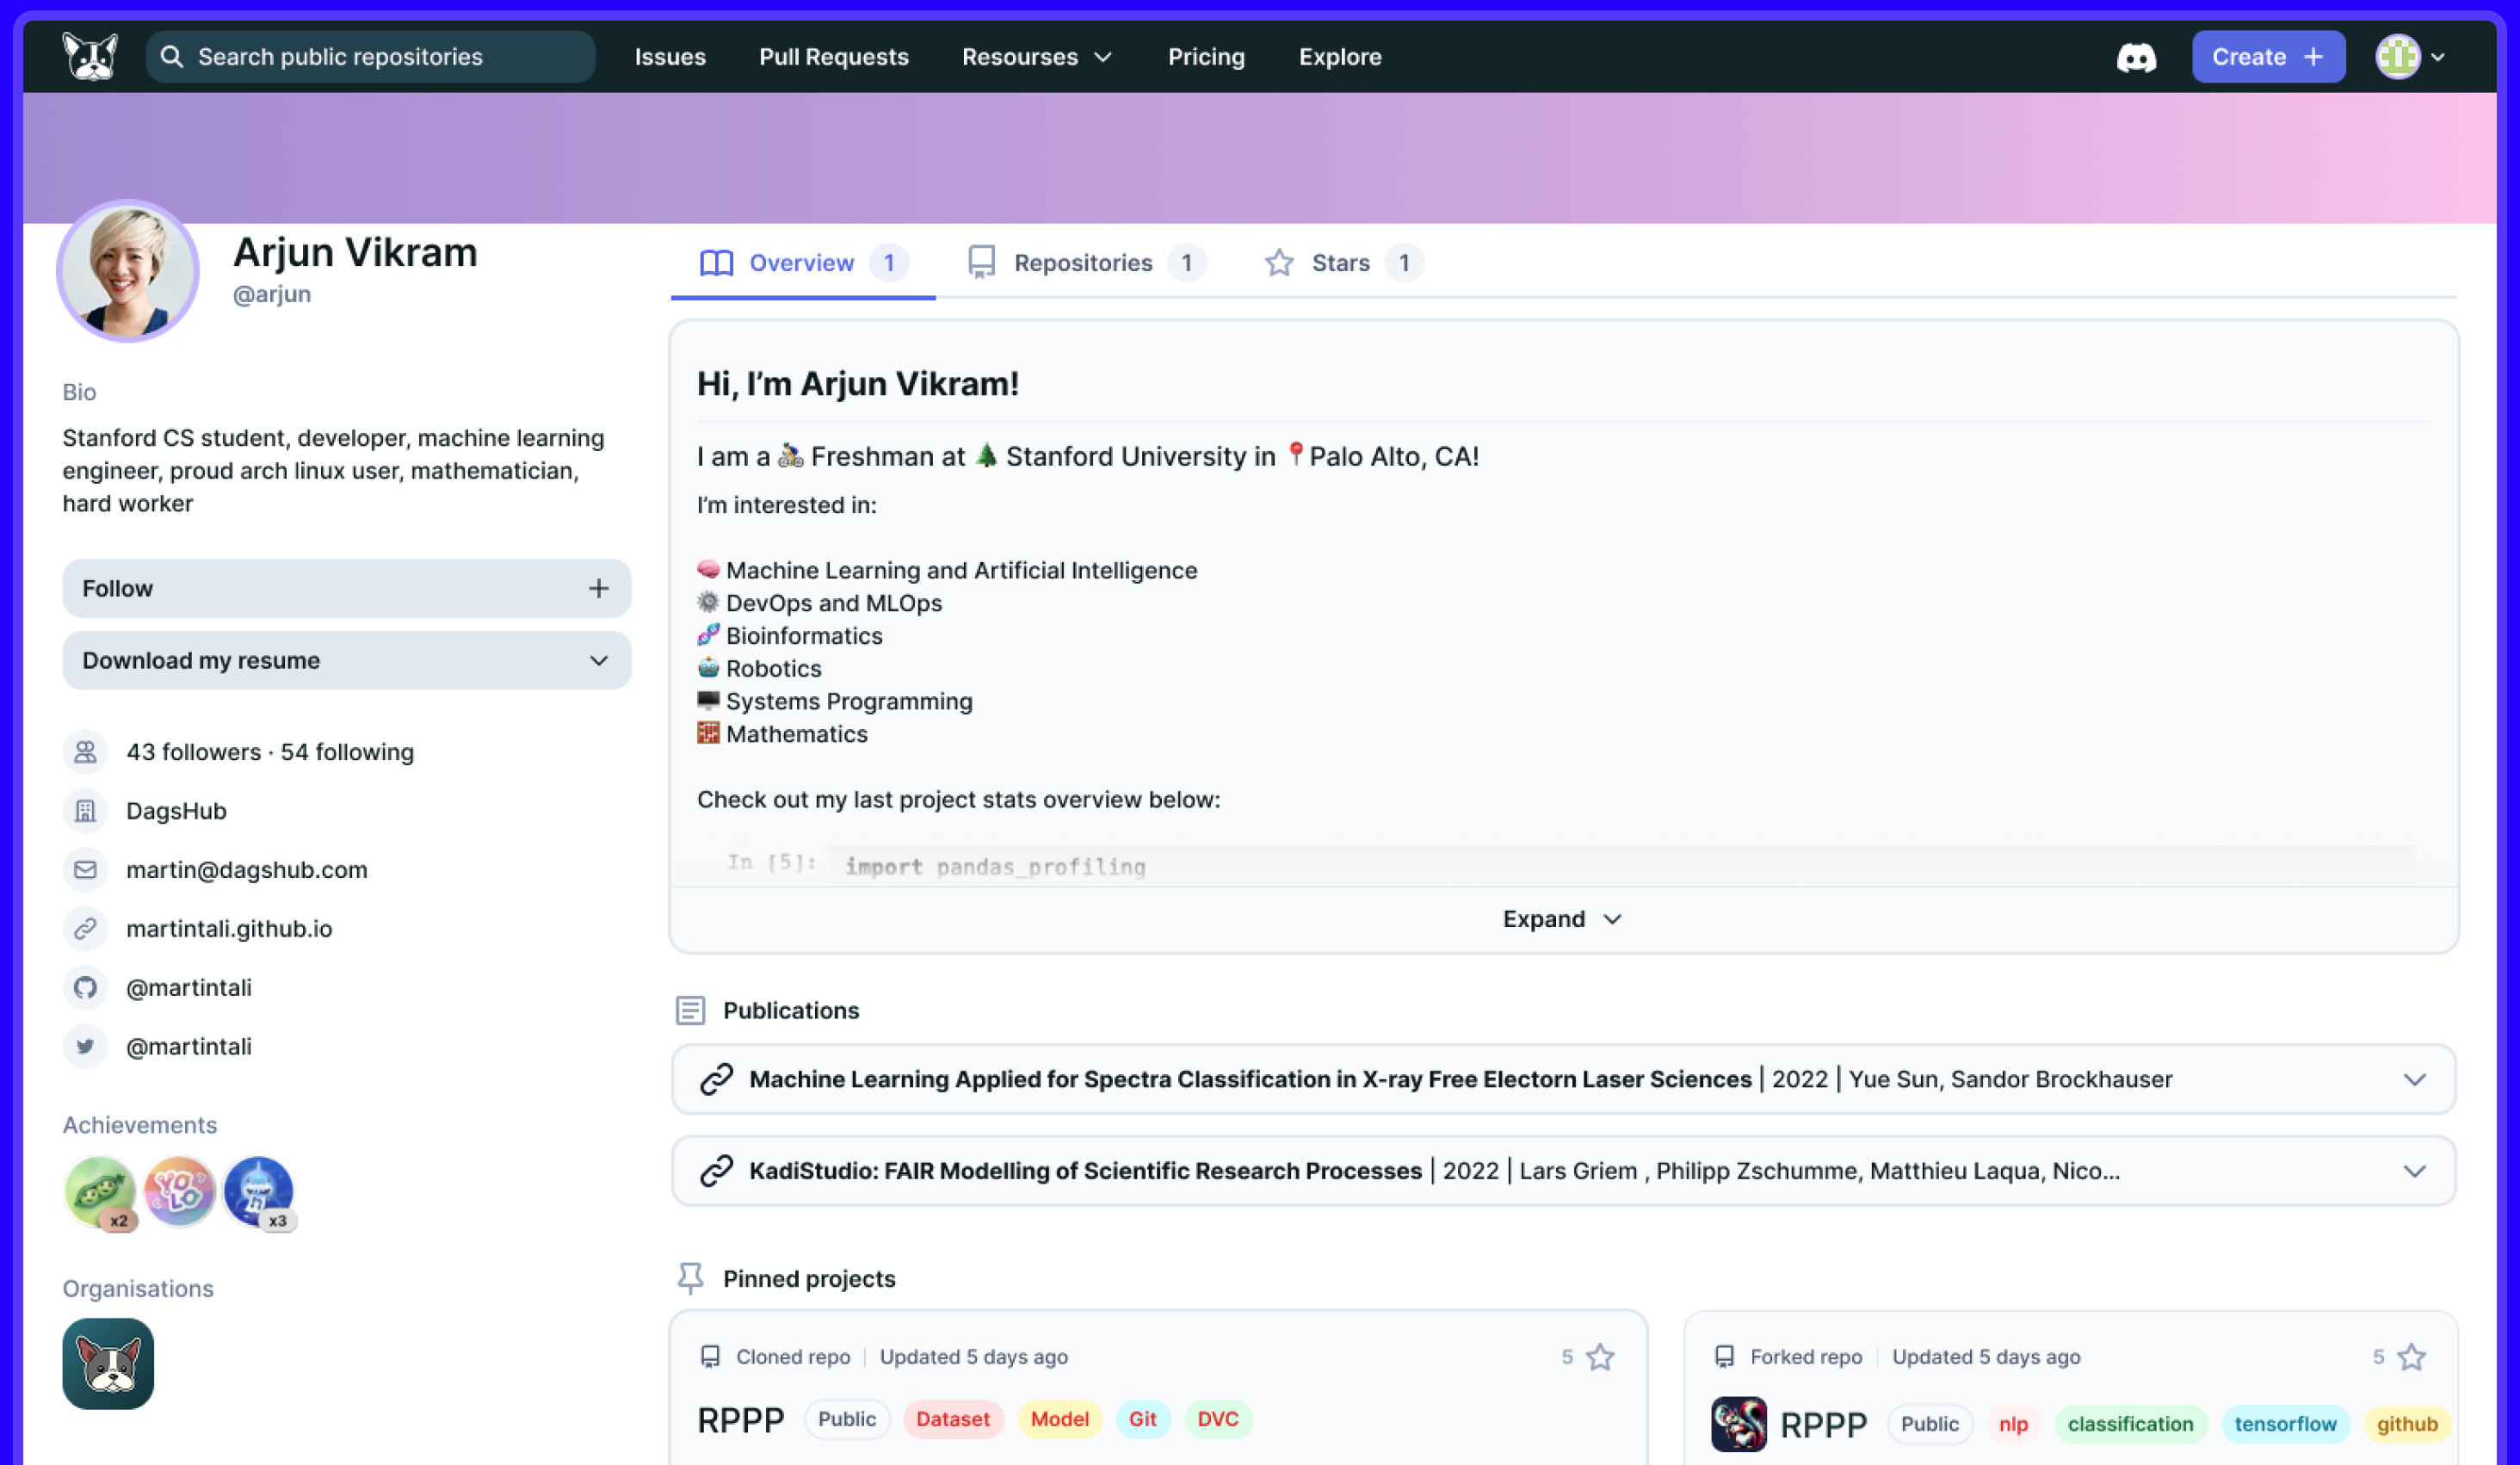Star the Cloned repo RPPP project

coord(1600,1357)
